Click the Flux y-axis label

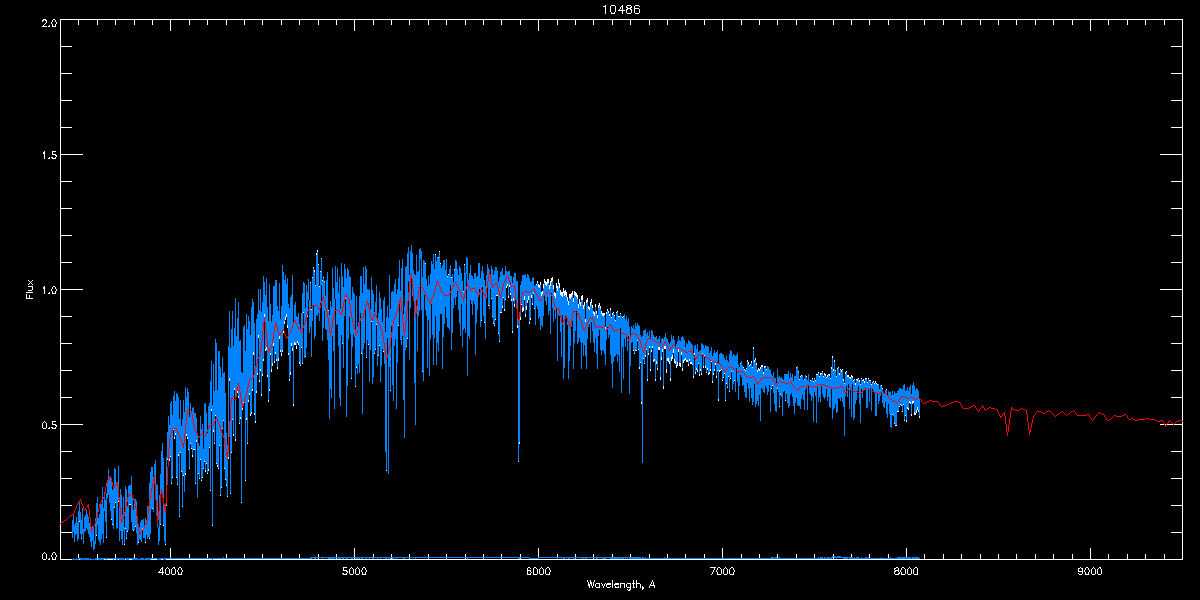coord(30,290)
